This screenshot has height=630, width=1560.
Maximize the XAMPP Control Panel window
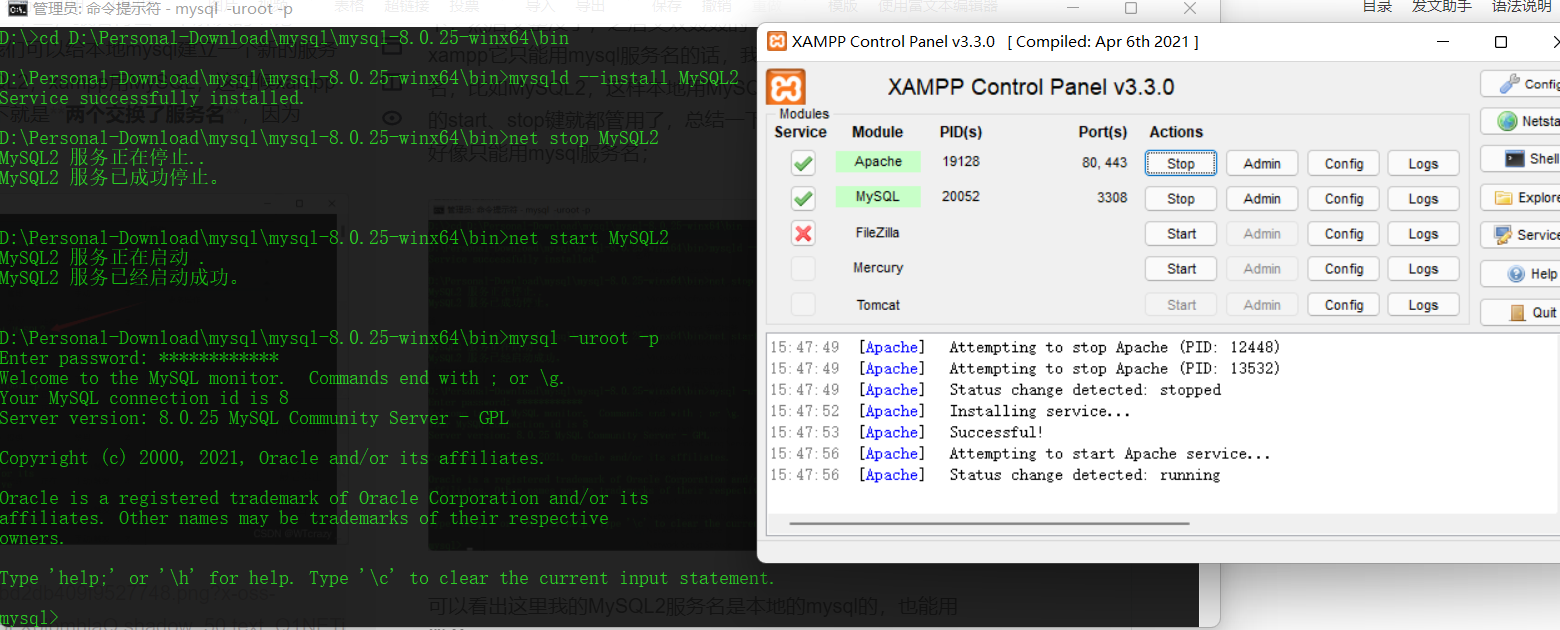1501,42
